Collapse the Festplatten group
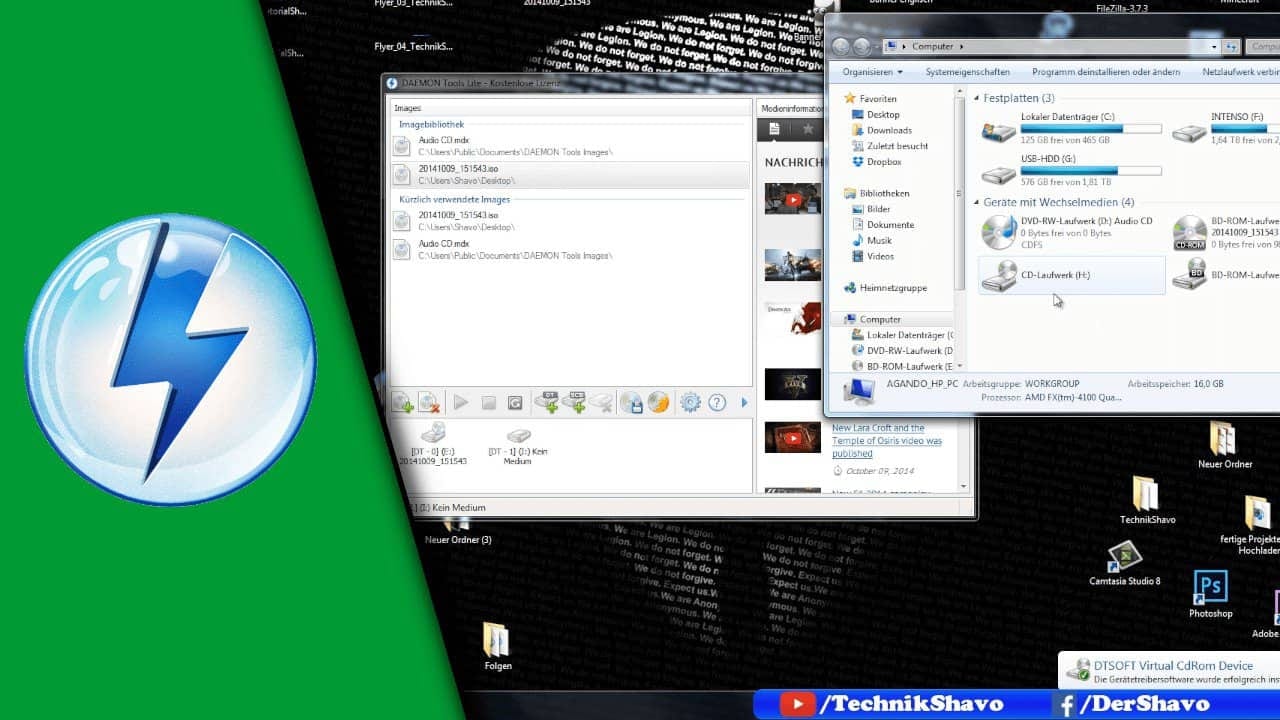The width and height of the screenshot is (1280, 720). 976,98
